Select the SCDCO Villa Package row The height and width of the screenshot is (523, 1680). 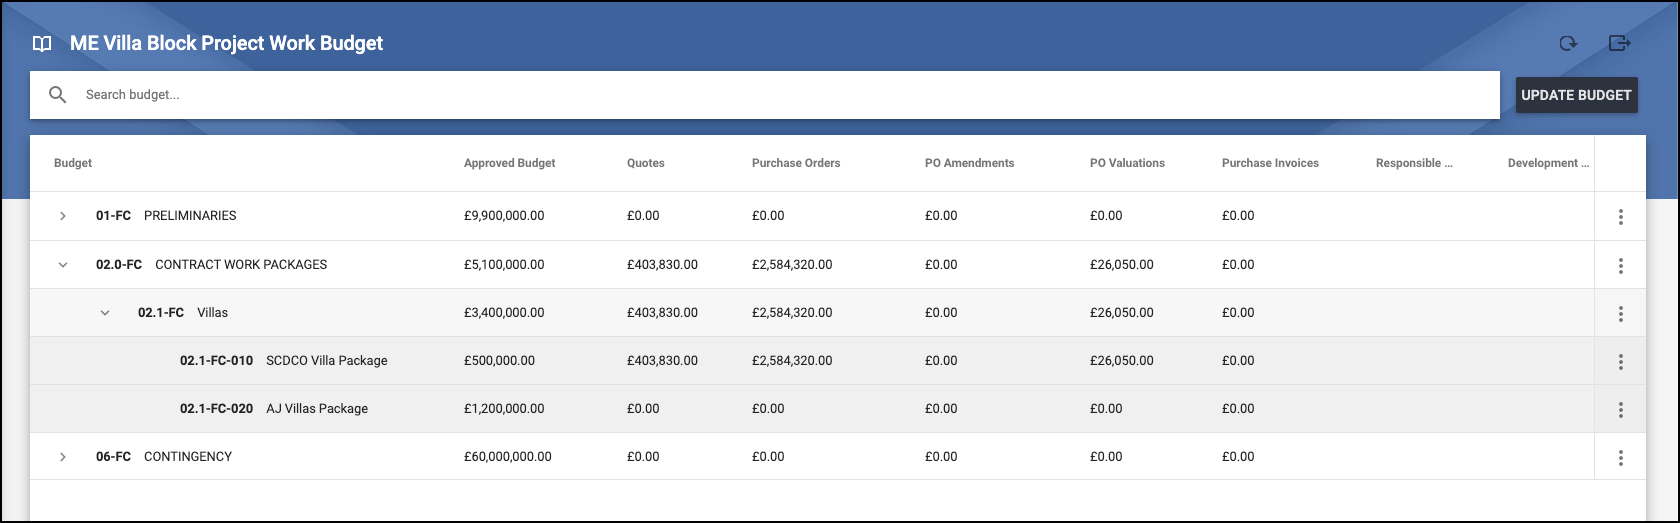(326, 361)
